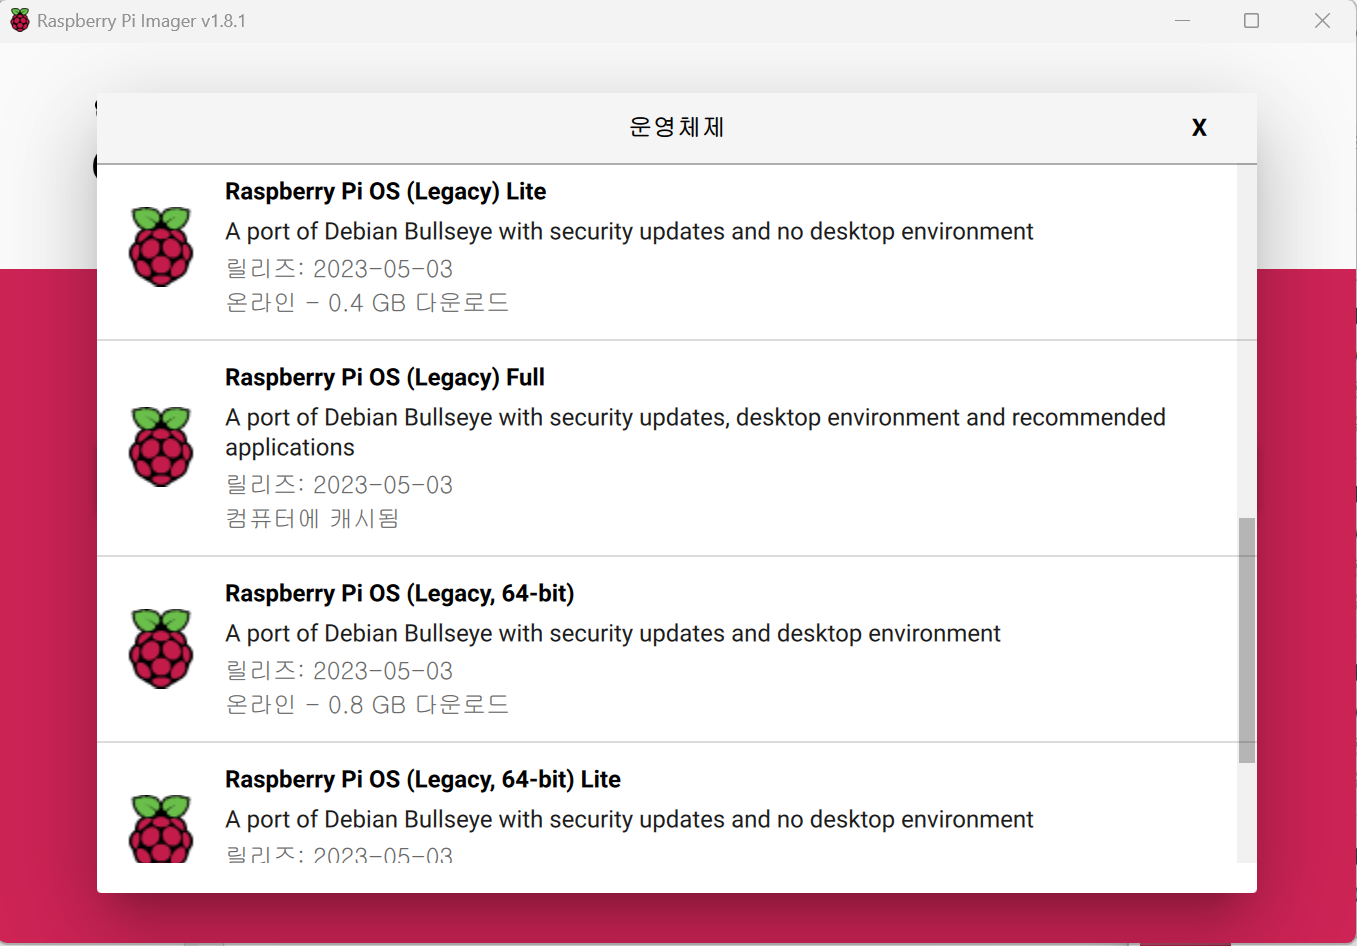Select Raspberry Pi OS (Legacy) Full title
The image size is (1357, 946).
click(385, 377)
